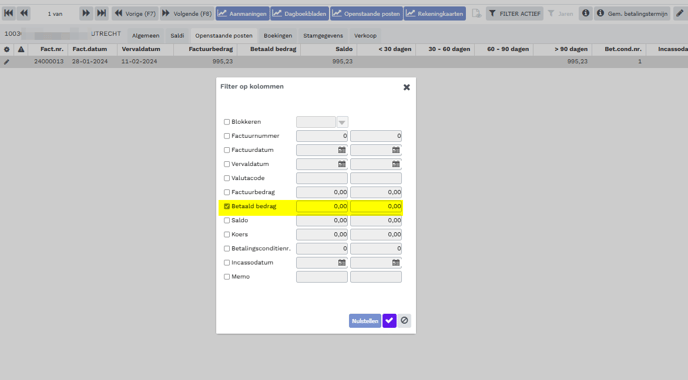Enable the Koers filter checkbox
This screenshot has height=380, width=688.
tap(227, 234)
